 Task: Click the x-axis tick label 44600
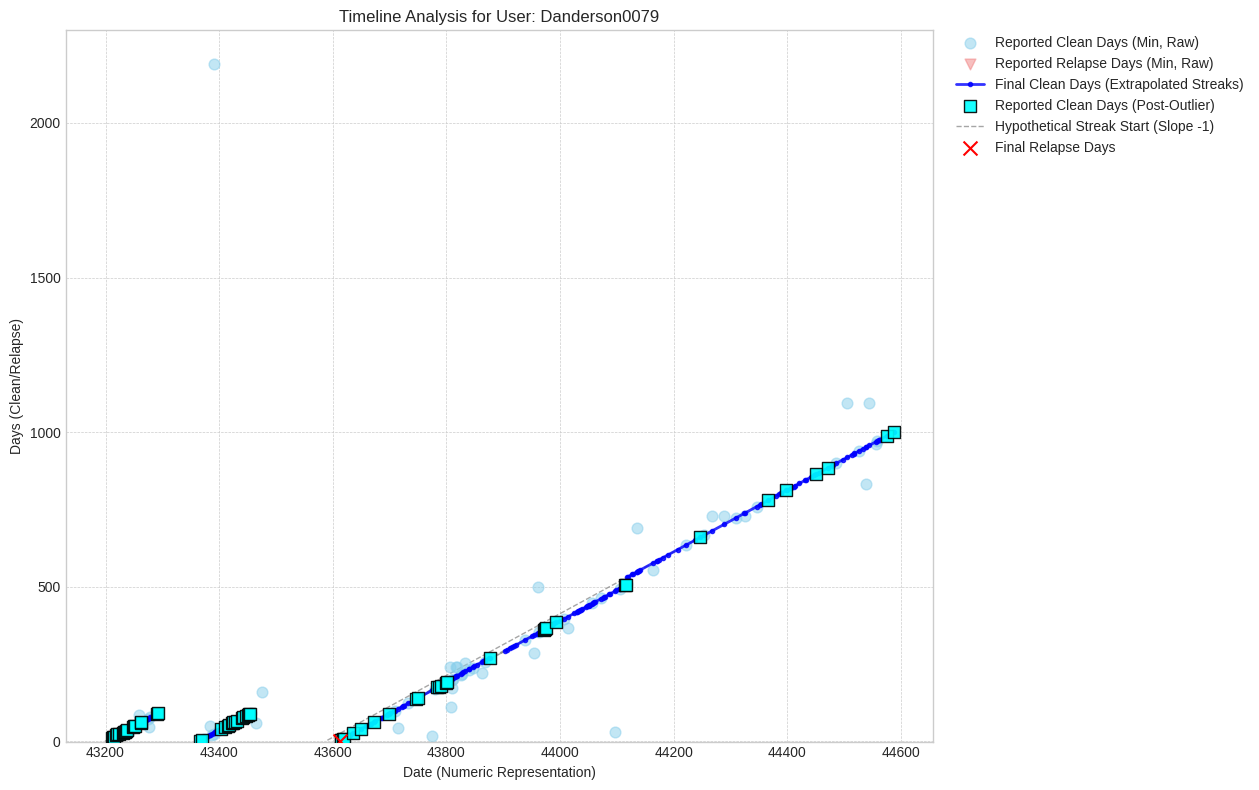[x=901, y=752]
